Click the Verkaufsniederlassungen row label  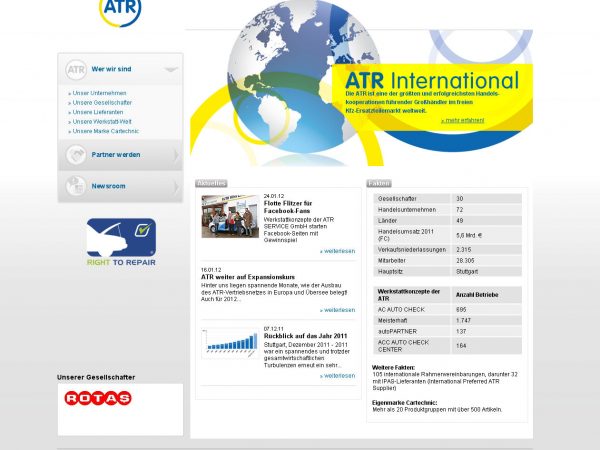point(412,249)
